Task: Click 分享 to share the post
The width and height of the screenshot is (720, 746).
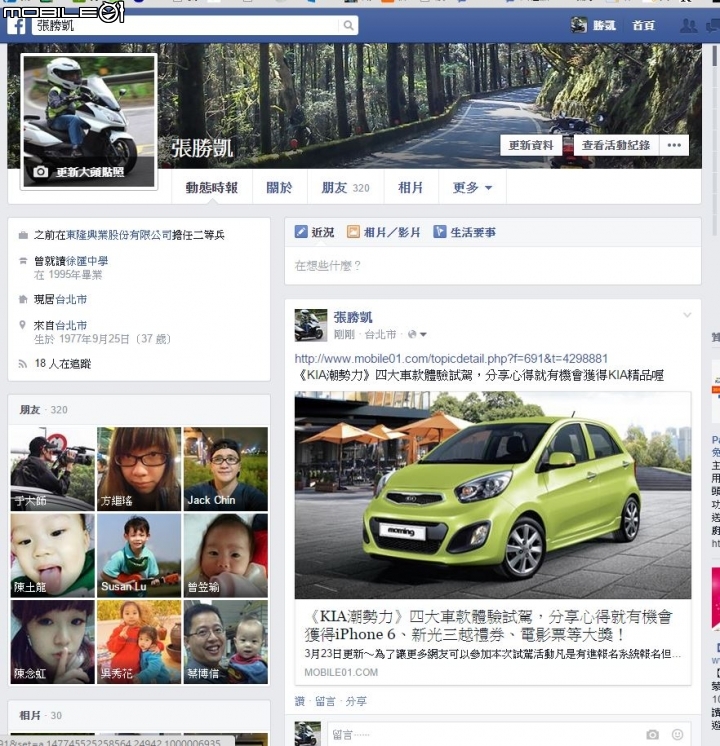Action: click(356, 701)
